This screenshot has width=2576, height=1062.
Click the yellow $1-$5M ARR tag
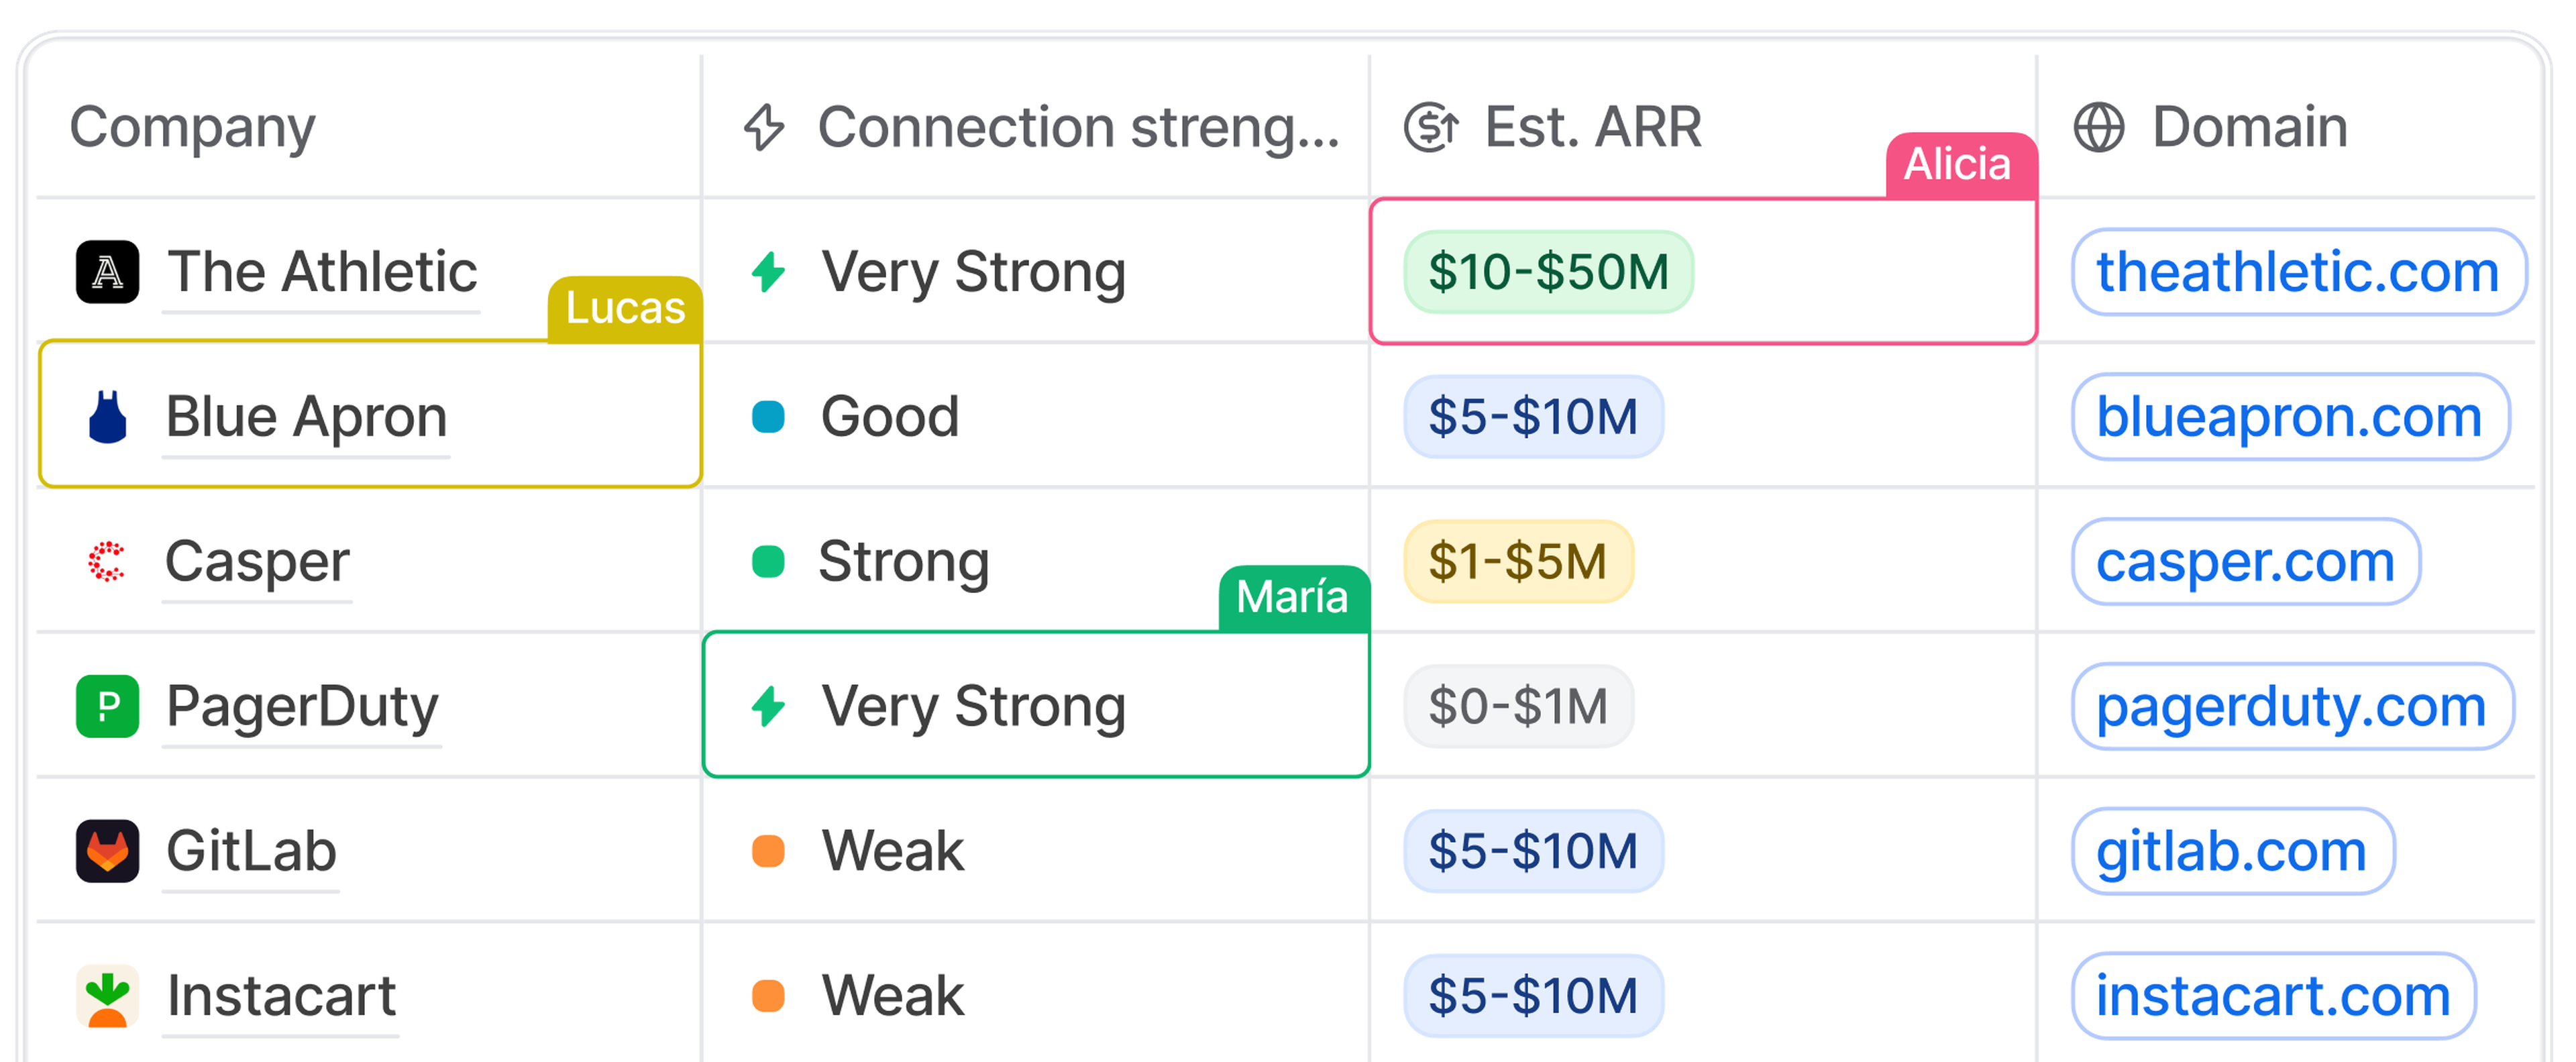coord(1518,561)
